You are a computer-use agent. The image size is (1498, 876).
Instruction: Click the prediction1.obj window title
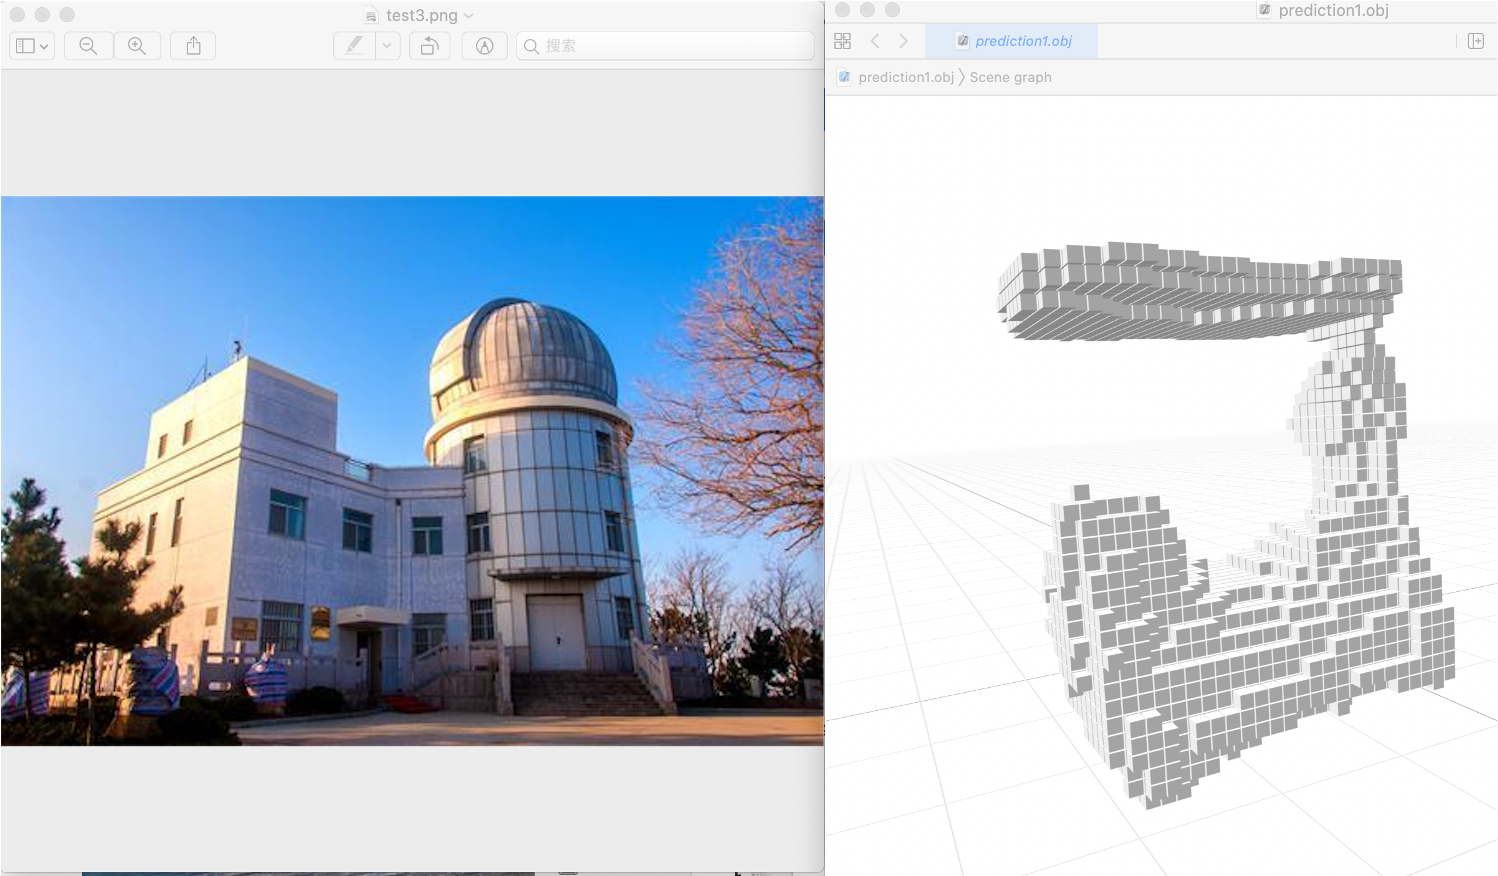1333,10
